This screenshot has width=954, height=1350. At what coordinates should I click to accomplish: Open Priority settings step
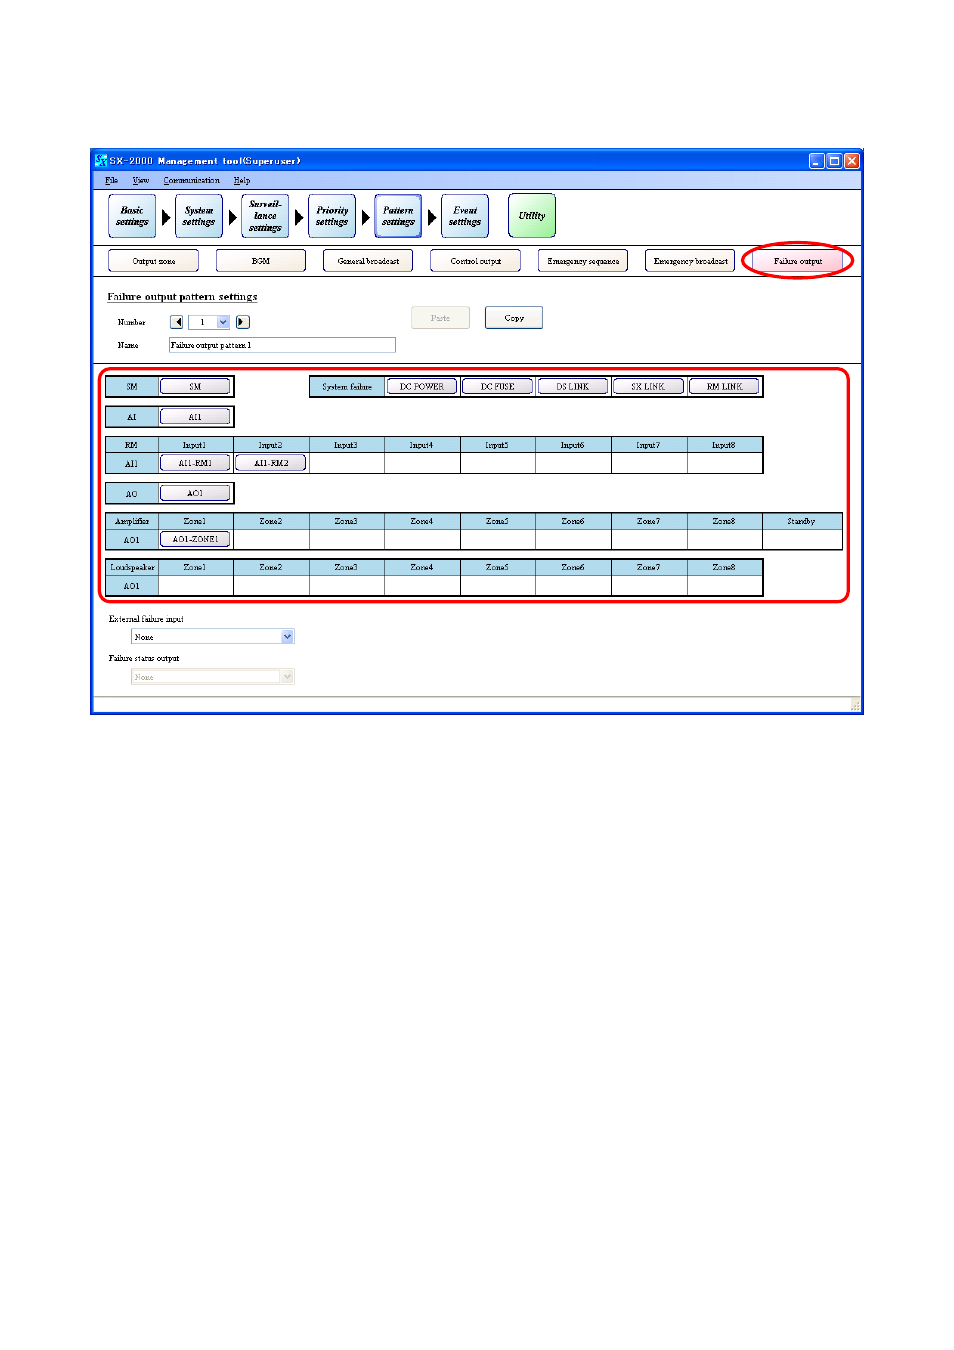332,216
